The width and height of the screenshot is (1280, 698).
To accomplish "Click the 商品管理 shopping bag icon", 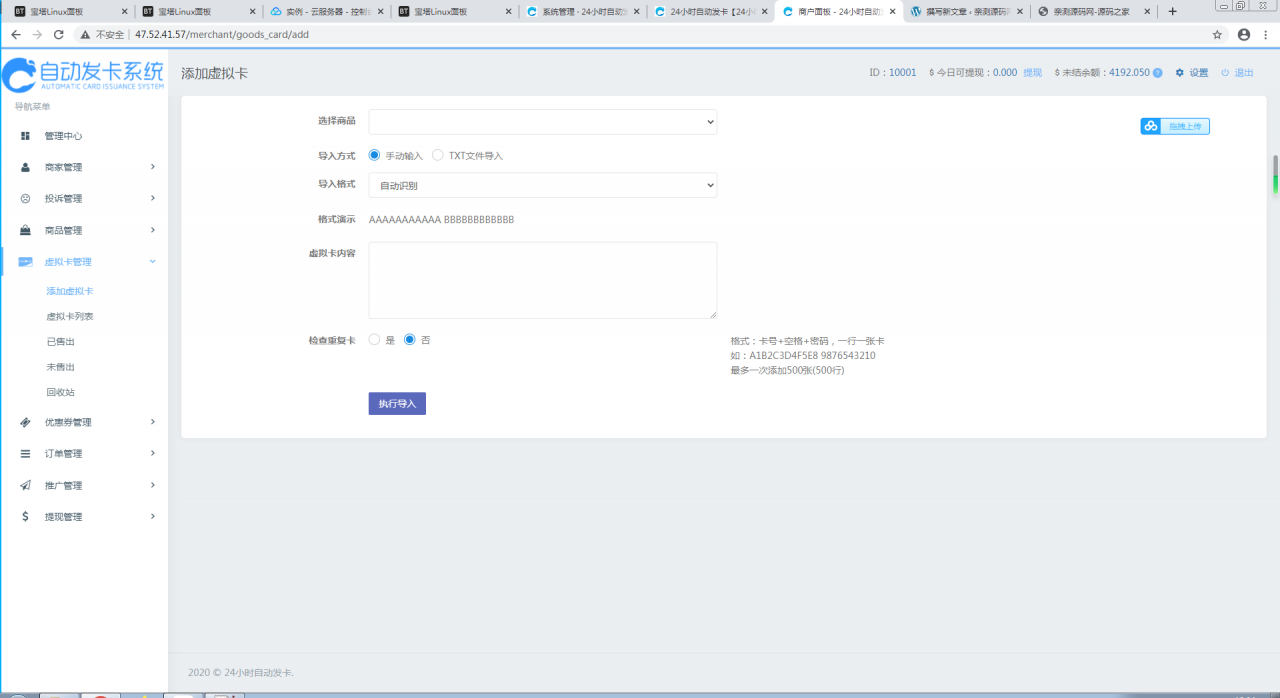I will [25, 230].
